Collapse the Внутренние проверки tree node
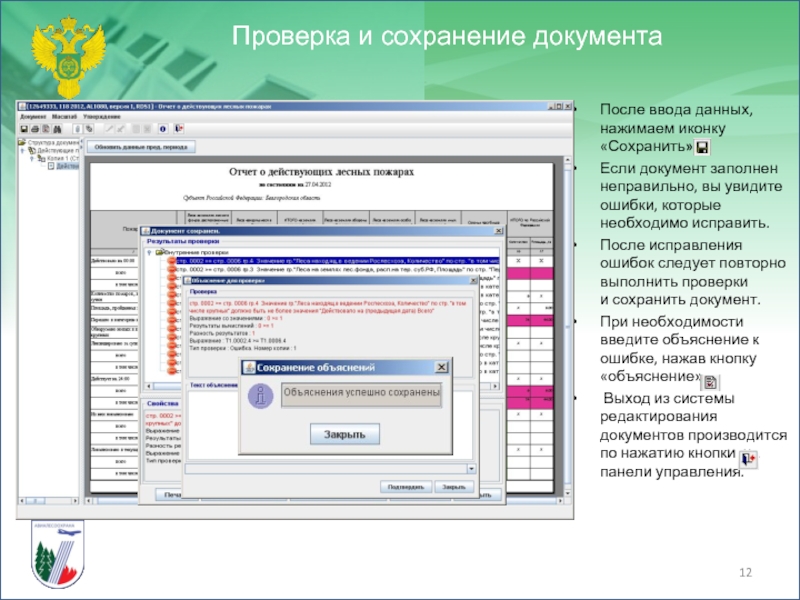 (149, 253)
